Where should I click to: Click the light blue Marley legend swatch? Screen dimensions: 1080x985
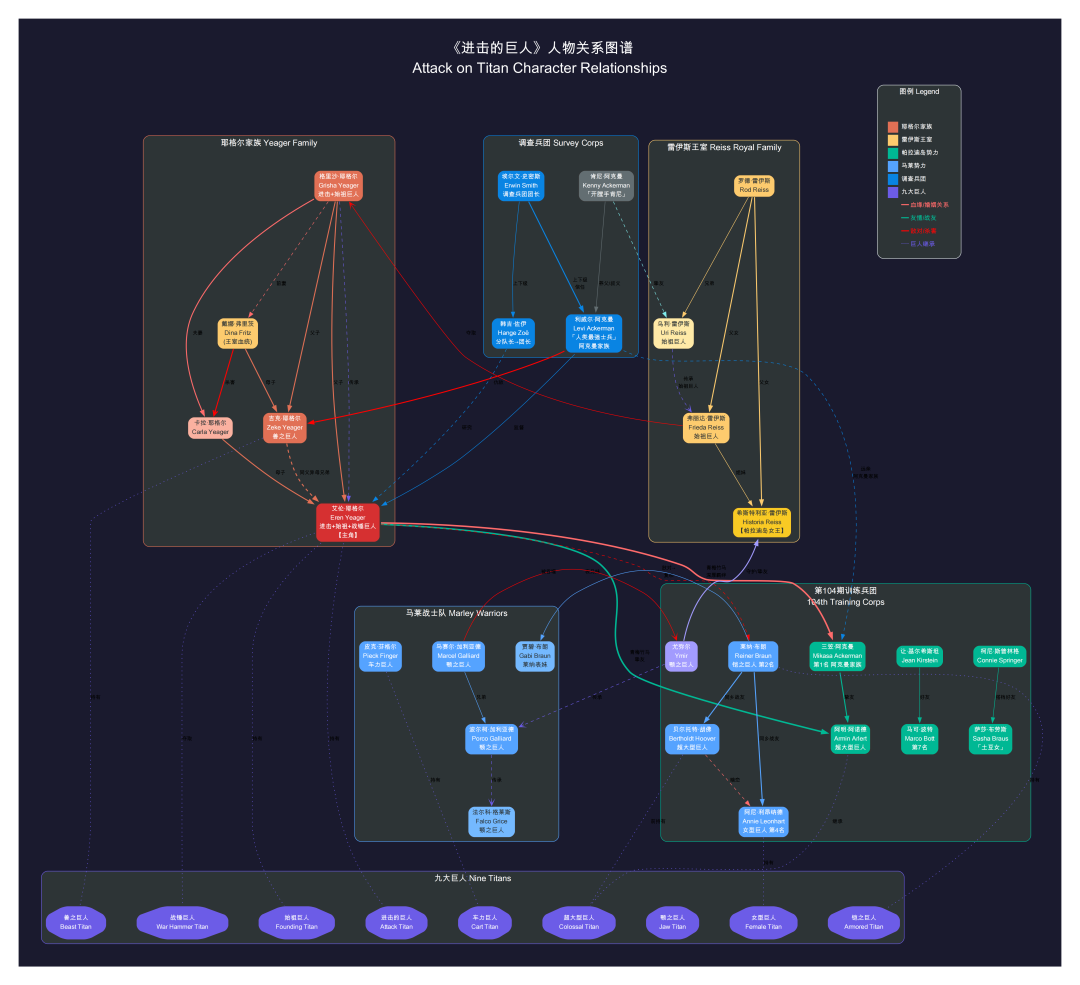893,166
